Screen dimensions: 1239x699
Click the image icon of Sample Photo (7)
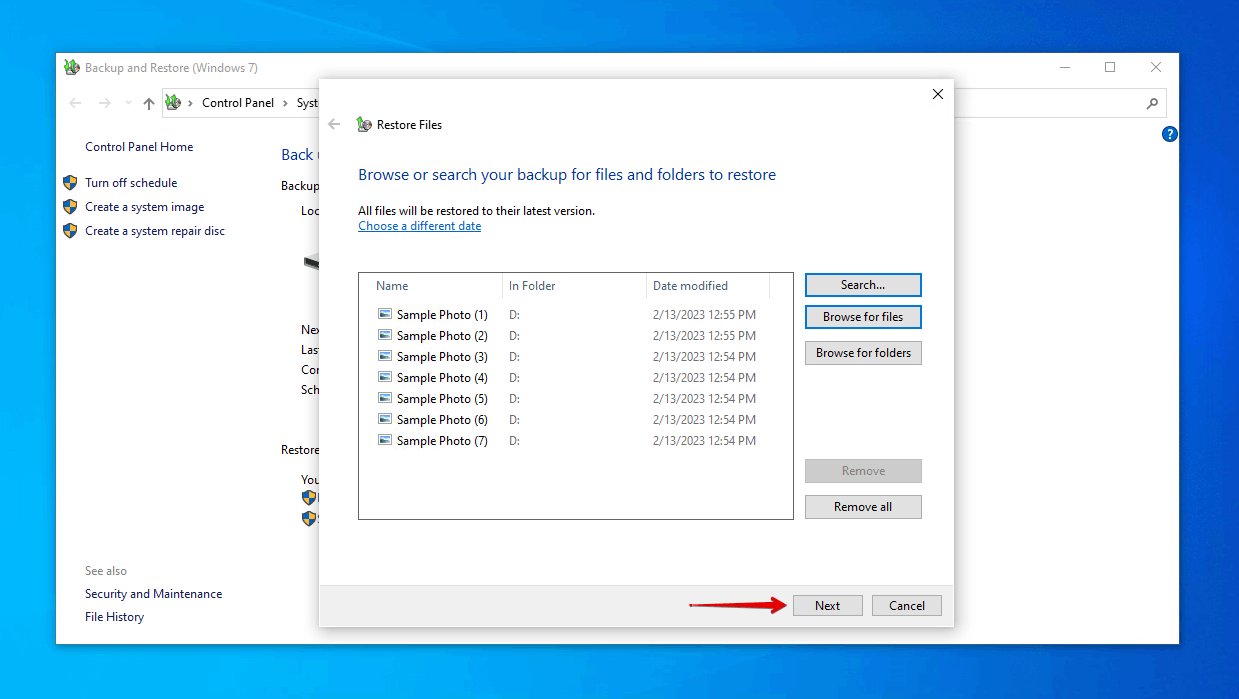tap(385, 440)
